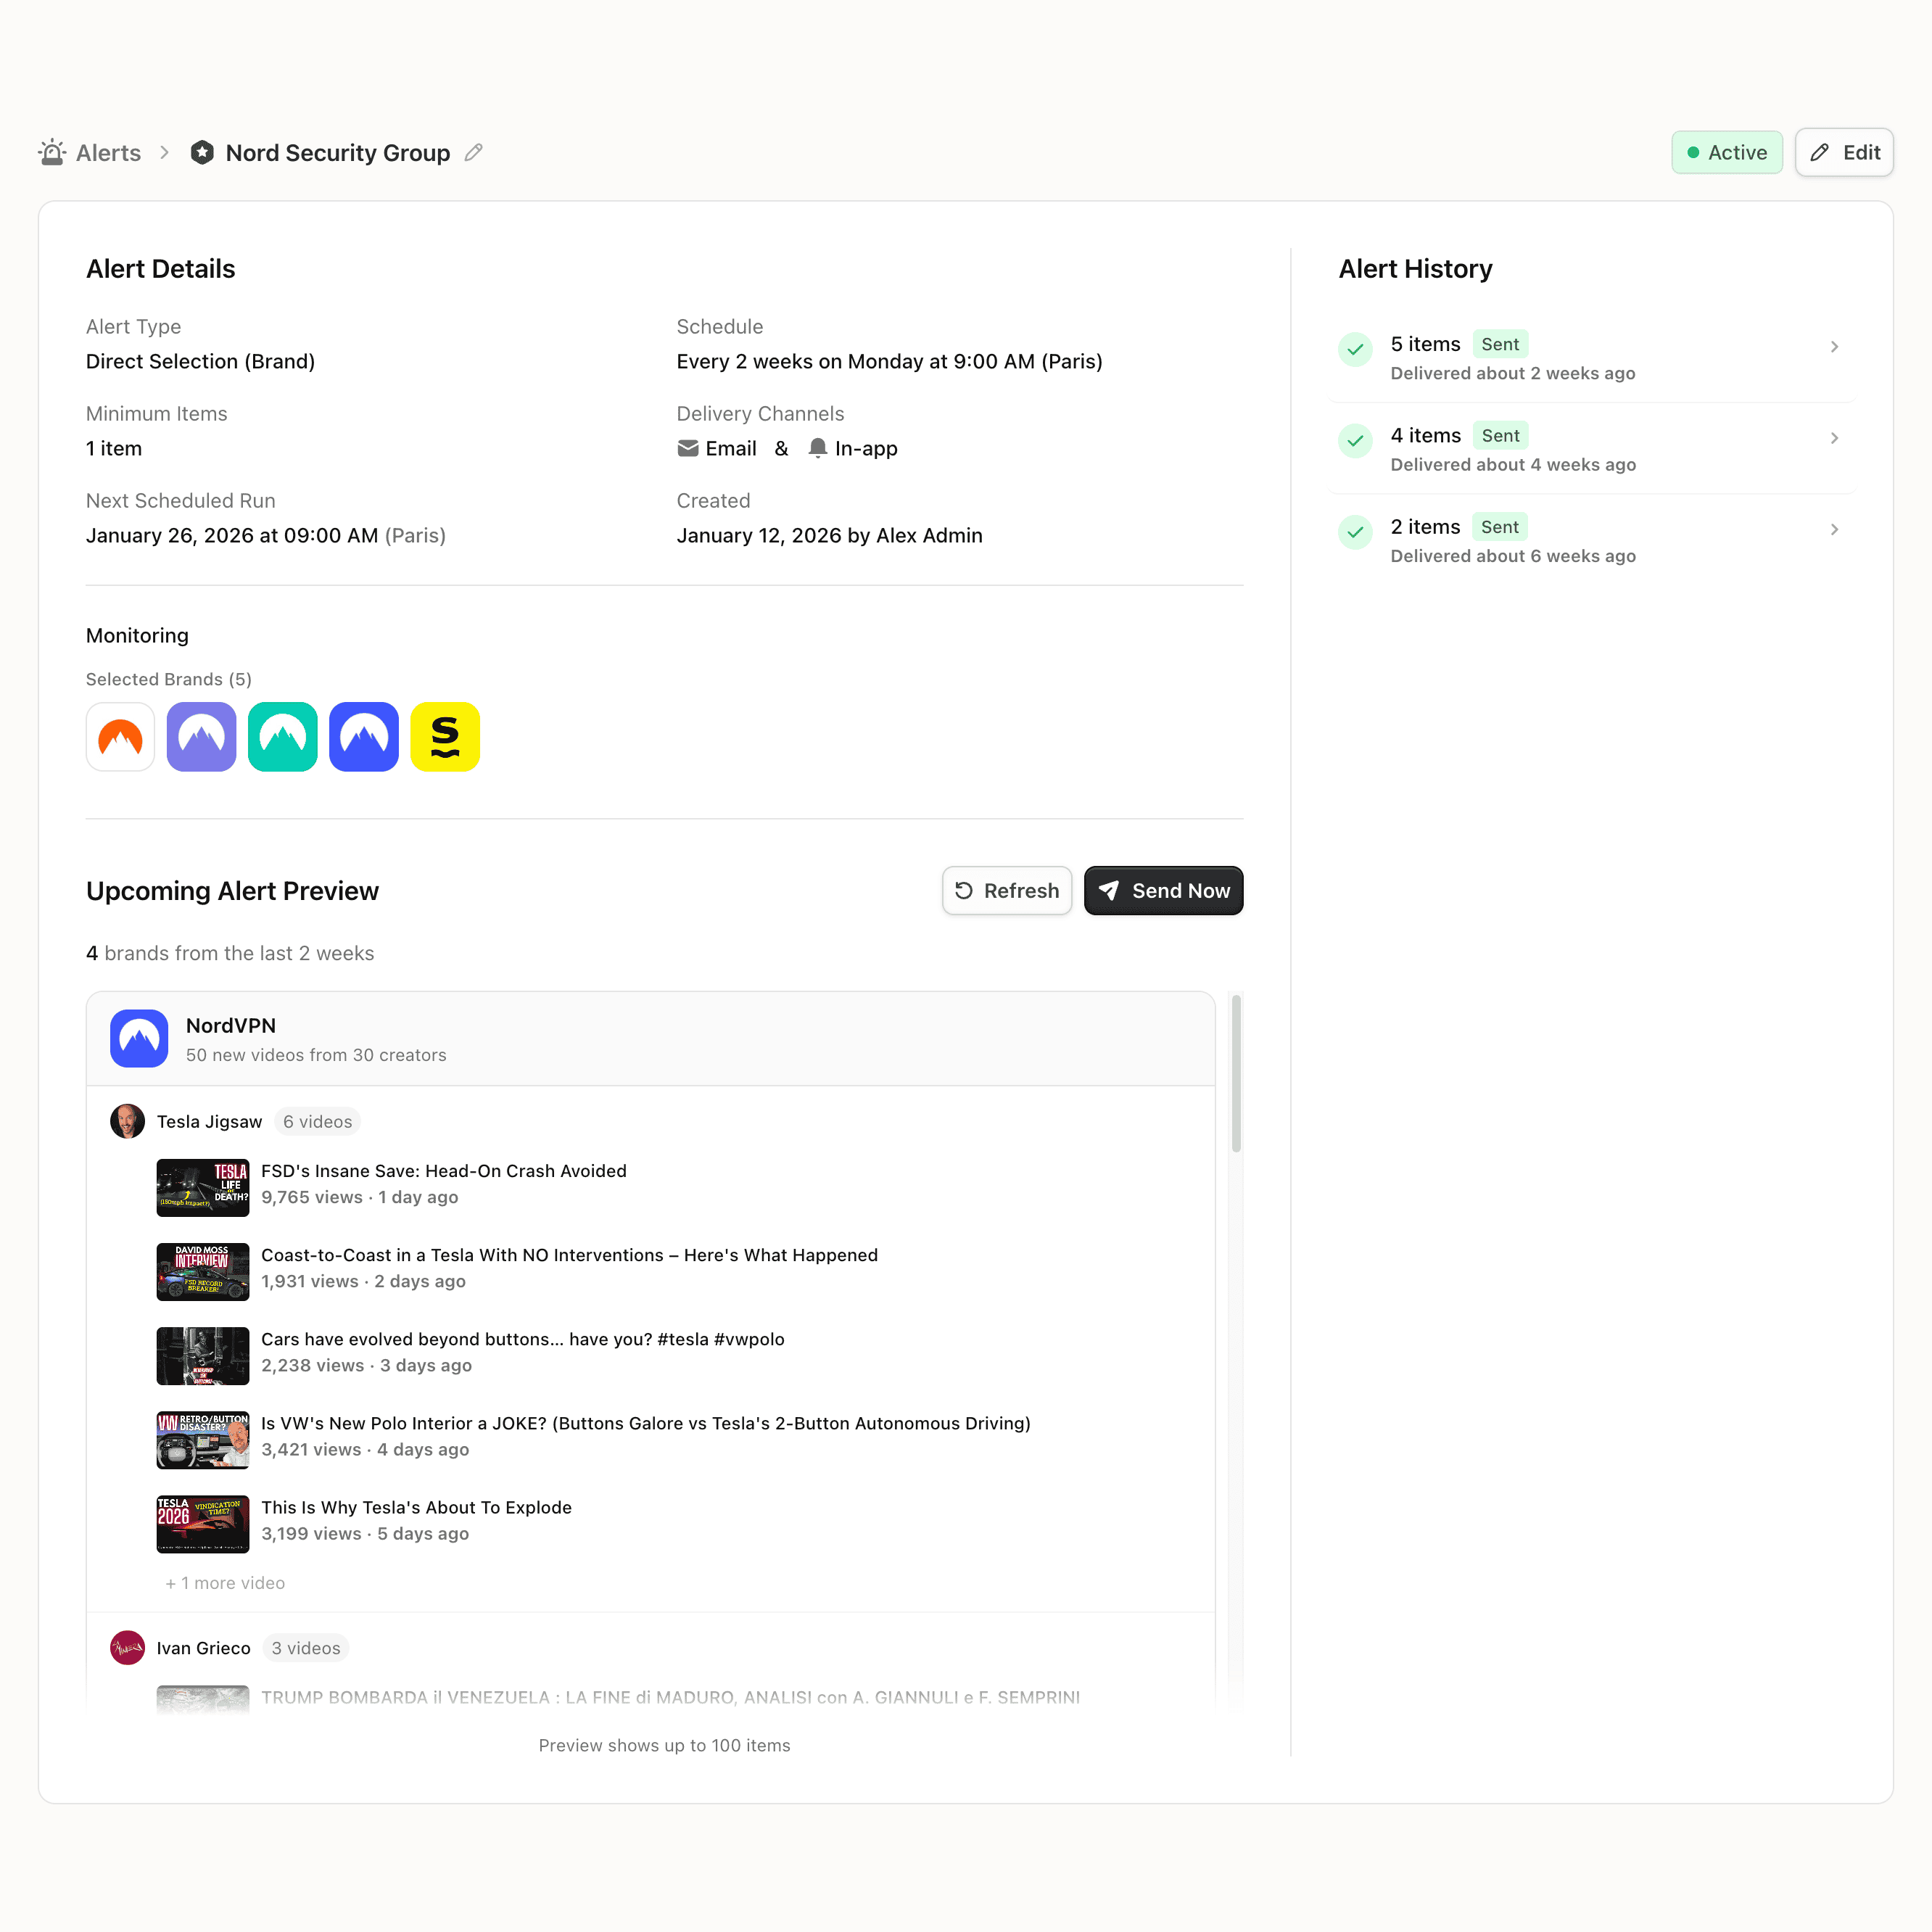Image resolution: width=1932 pixels, height=1932 pixels.
Task: Click the Edit button
Action: point(1844,152)
